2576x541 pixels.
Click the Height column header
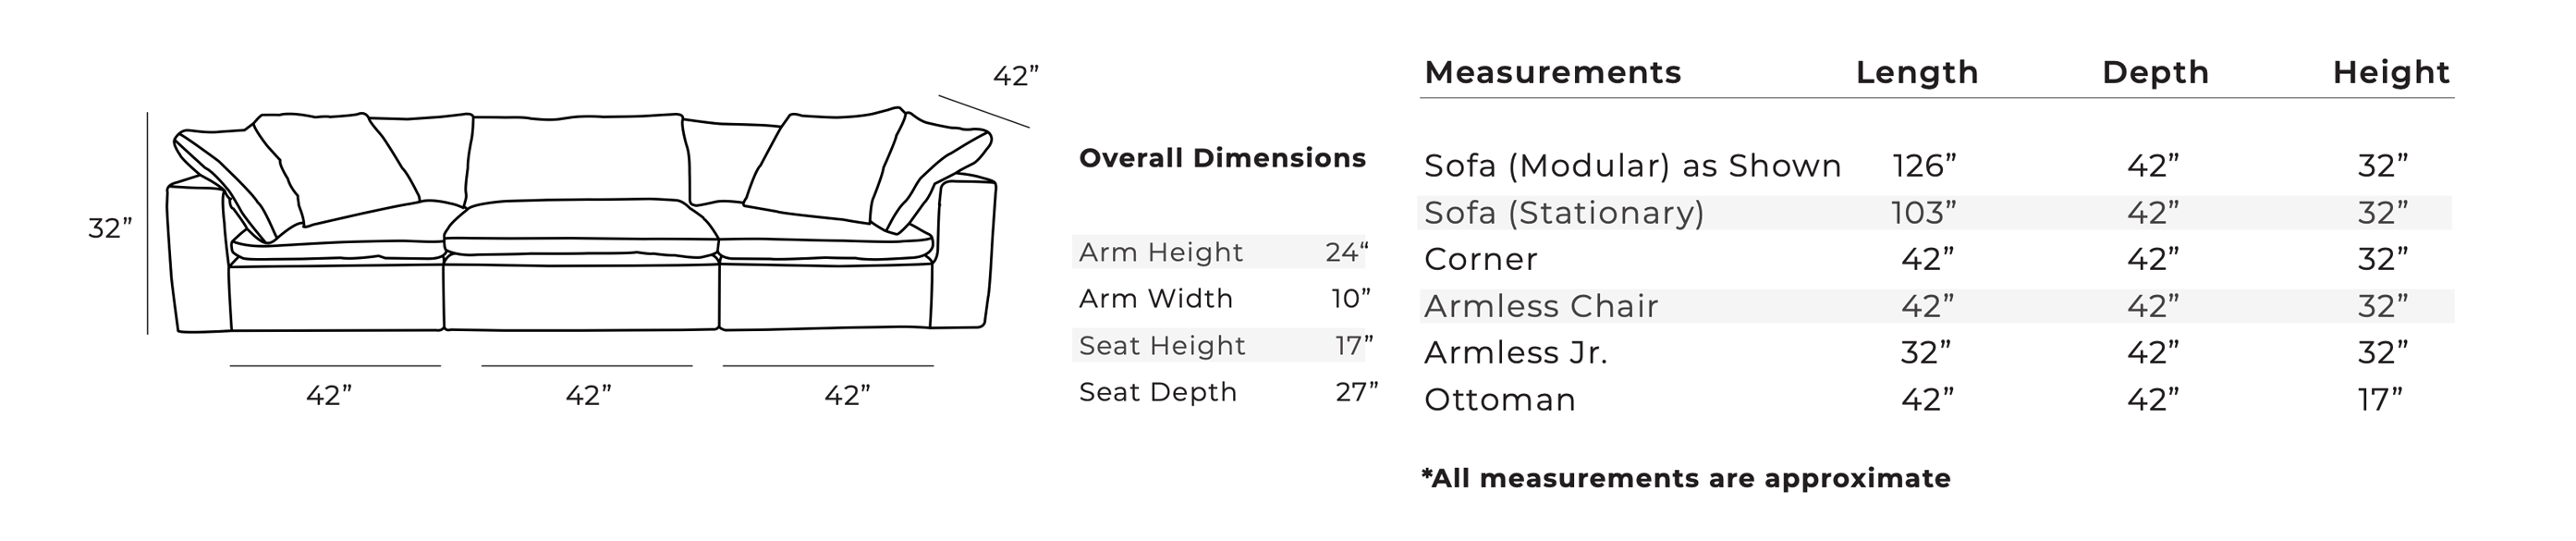pyautogui.click(x=2391, y=73)
